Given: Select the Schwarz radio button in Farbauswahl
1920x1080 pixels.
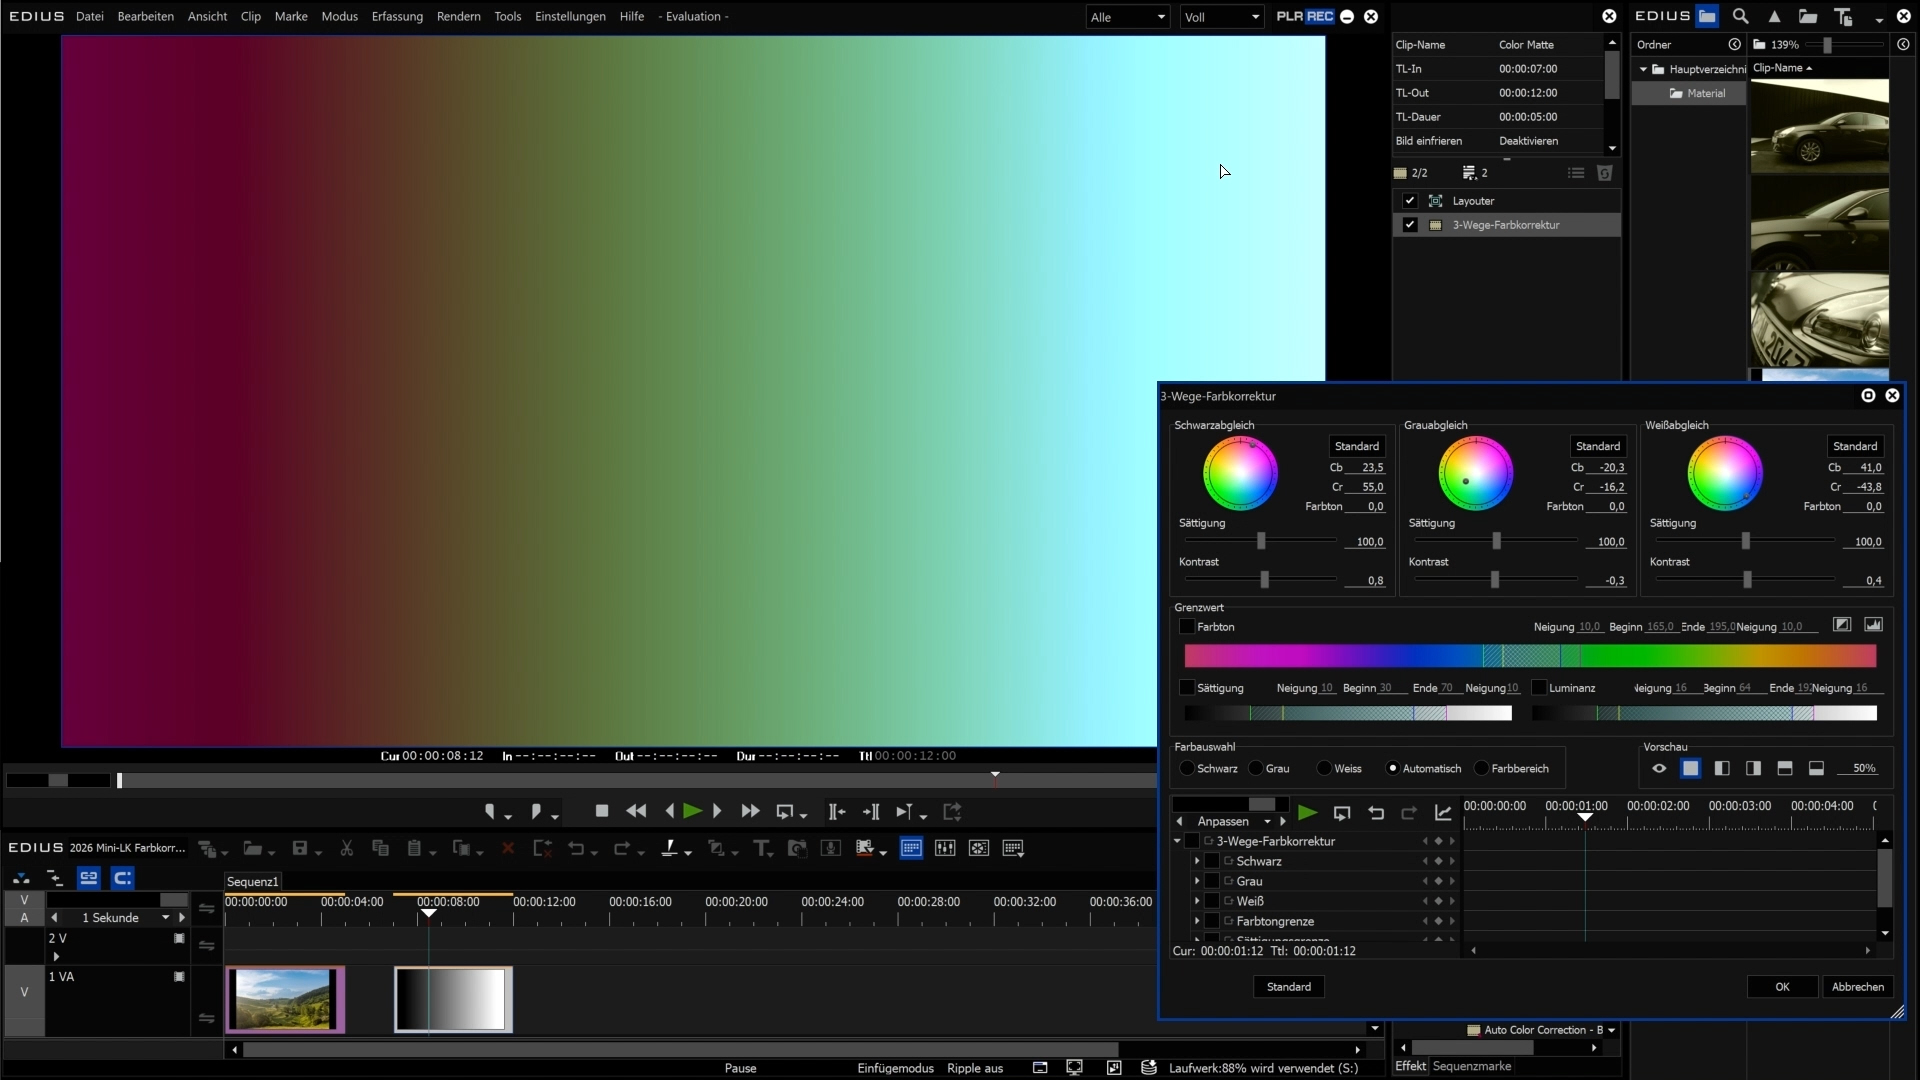Looking at the screenshot, I should 1187,768.
